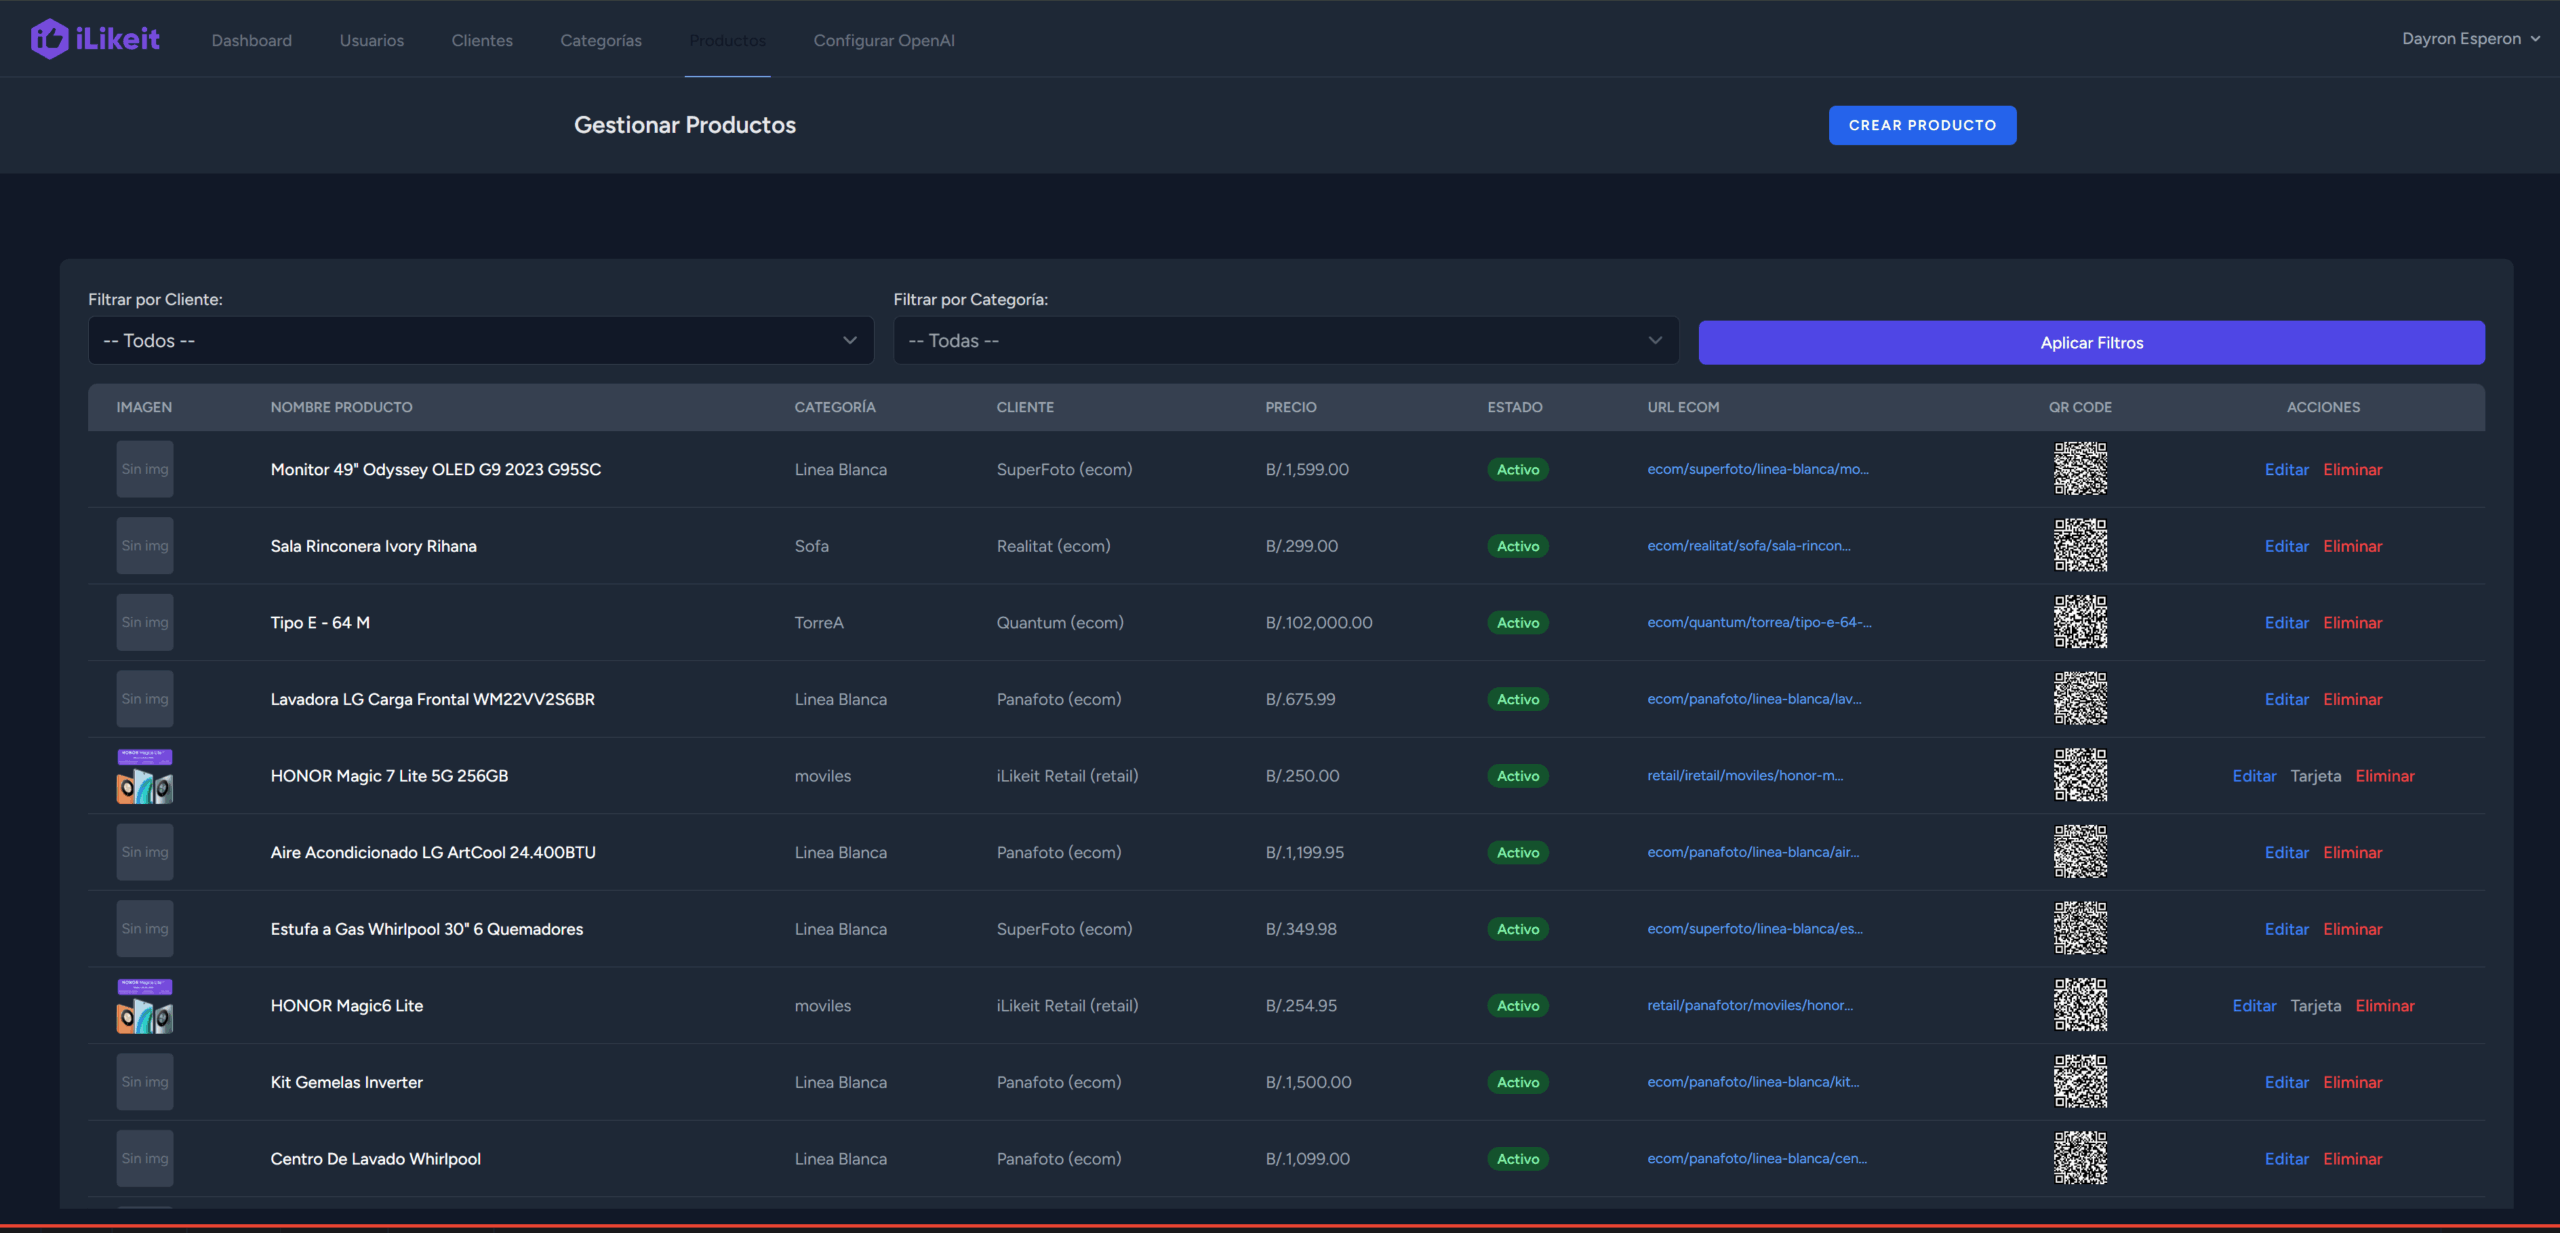Viewport: 2560px width, 1233px height.
Task: Edit Aire Acondicionado LG ArtCool product
Action: pyautogui.click(x=2286, y=852)
